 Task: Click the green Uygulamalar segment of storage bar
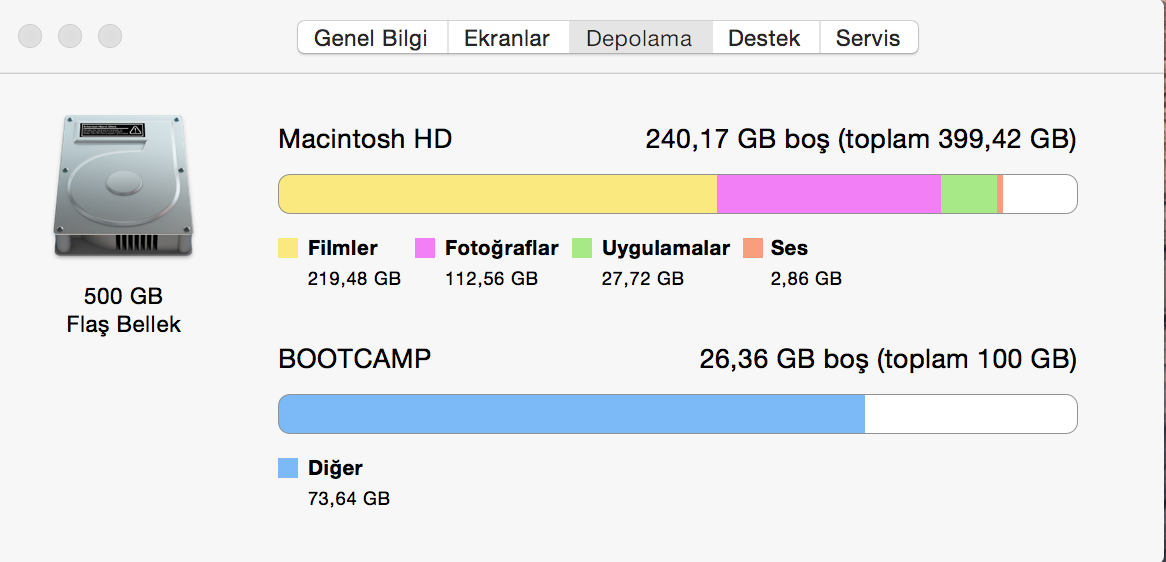pos(969,194)
